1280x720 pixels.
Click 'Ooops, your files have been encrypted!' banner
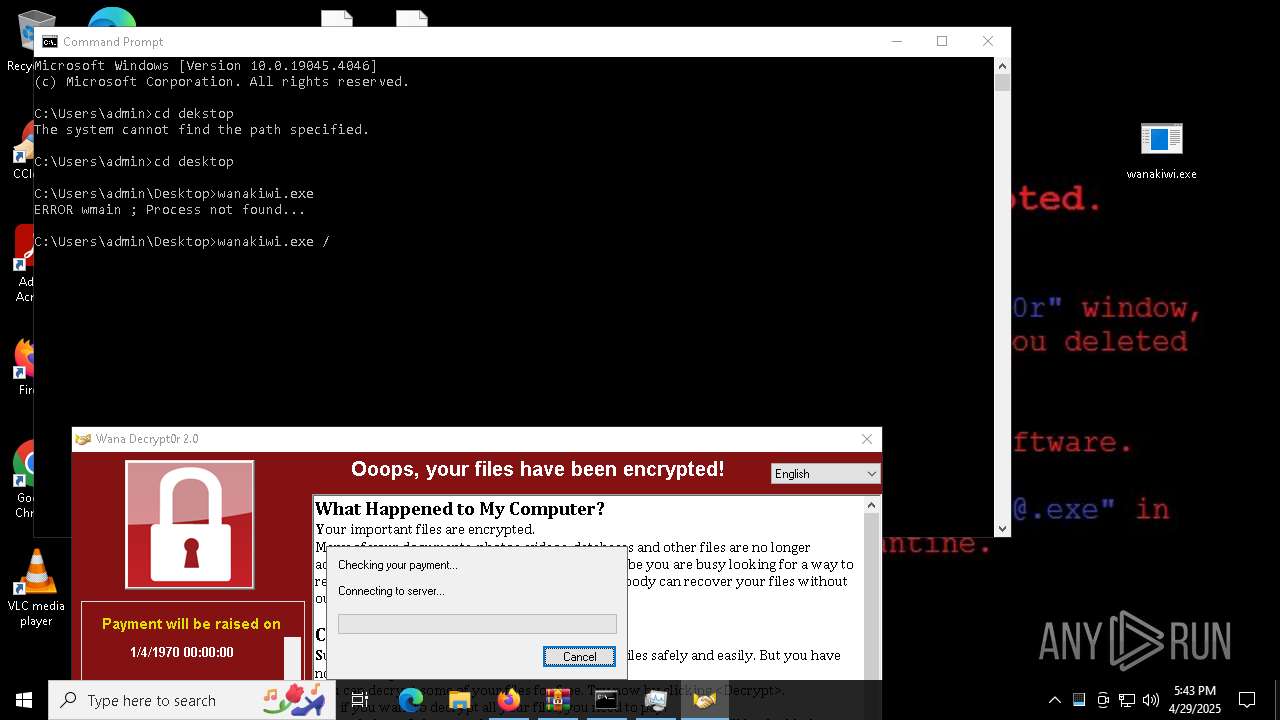pyautogui.click(x=538, y=469)
